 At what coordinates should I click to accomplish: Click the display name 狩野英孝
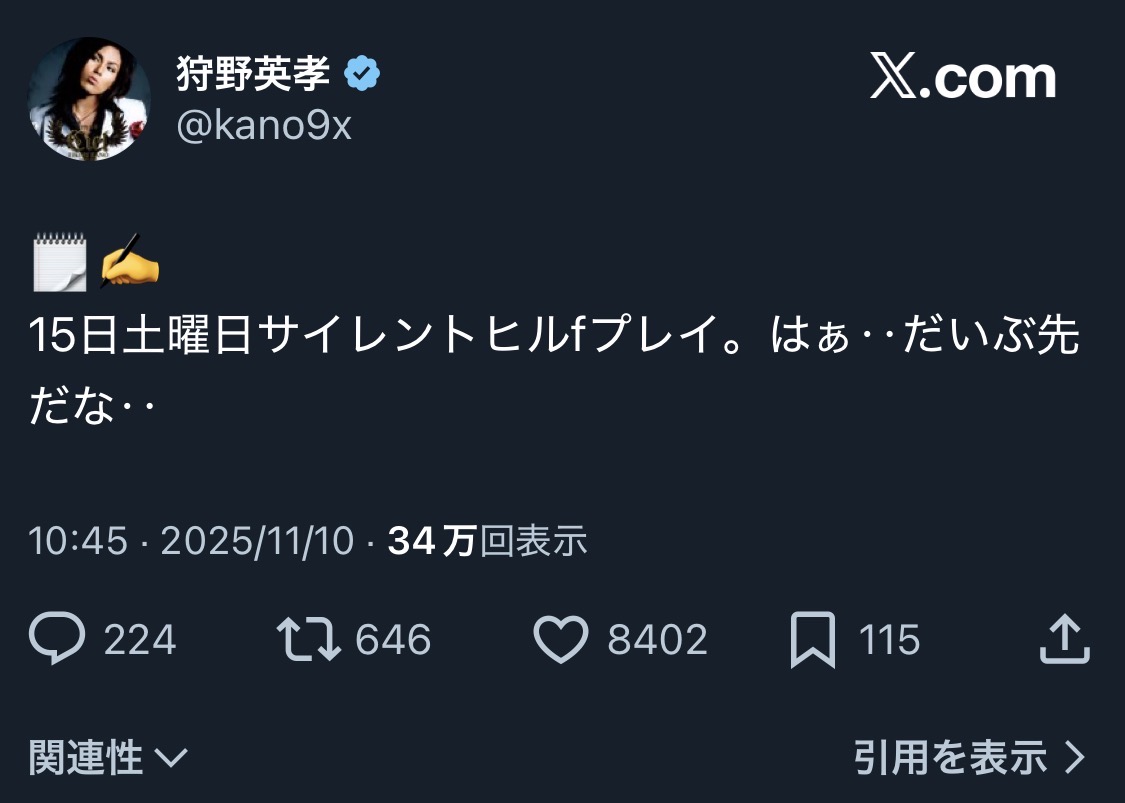click(x=253, y=73)
